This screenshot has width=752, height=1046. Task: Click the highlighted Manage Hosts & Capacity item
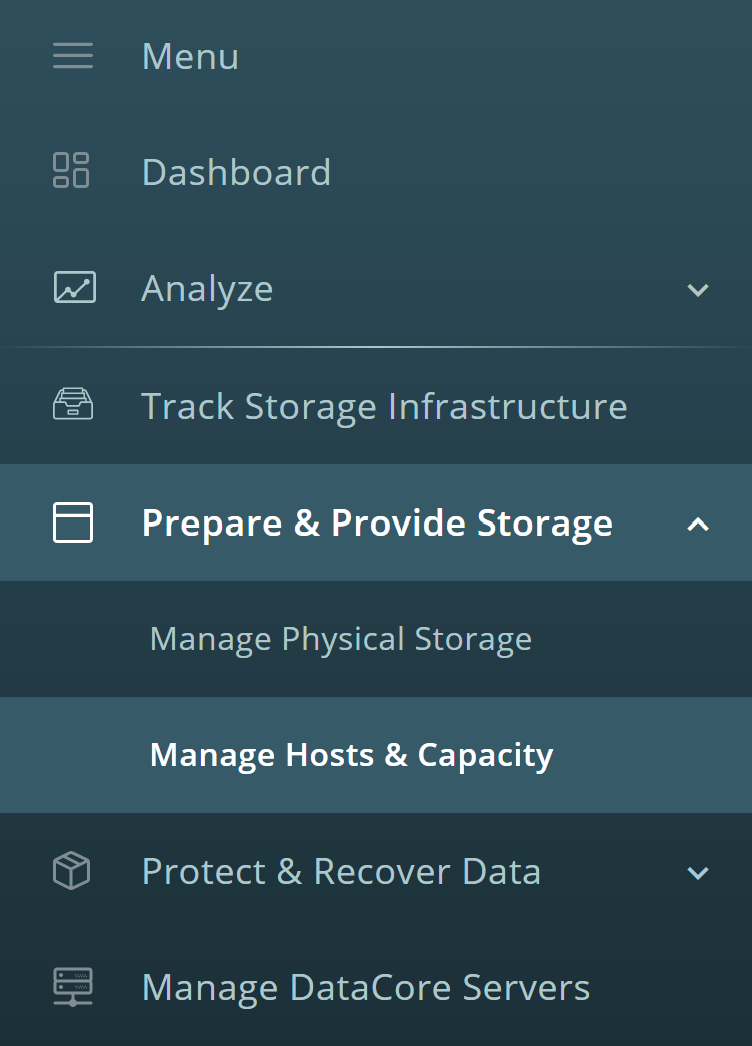(352, 755)
